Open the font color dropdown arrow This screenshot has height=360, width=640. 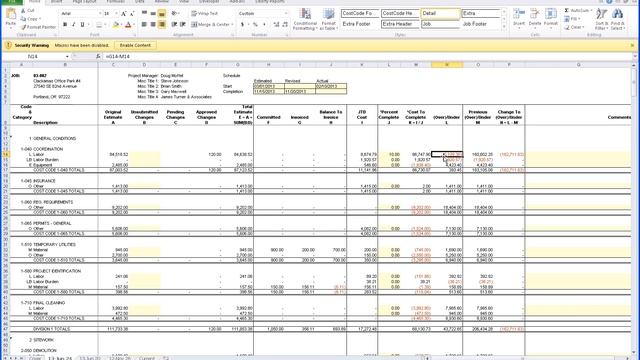(x=134, y=25)
